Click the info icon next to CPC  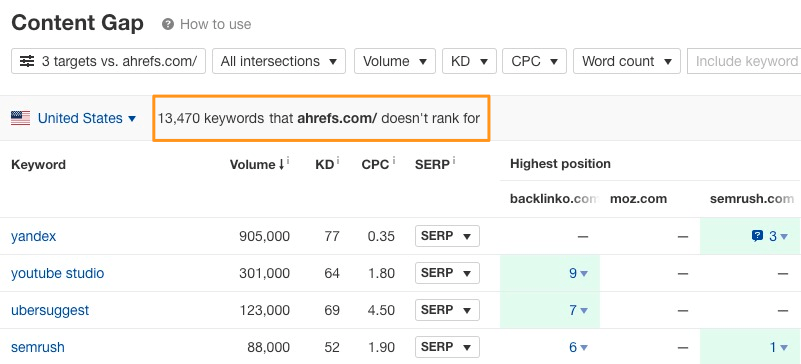[393, 161]
